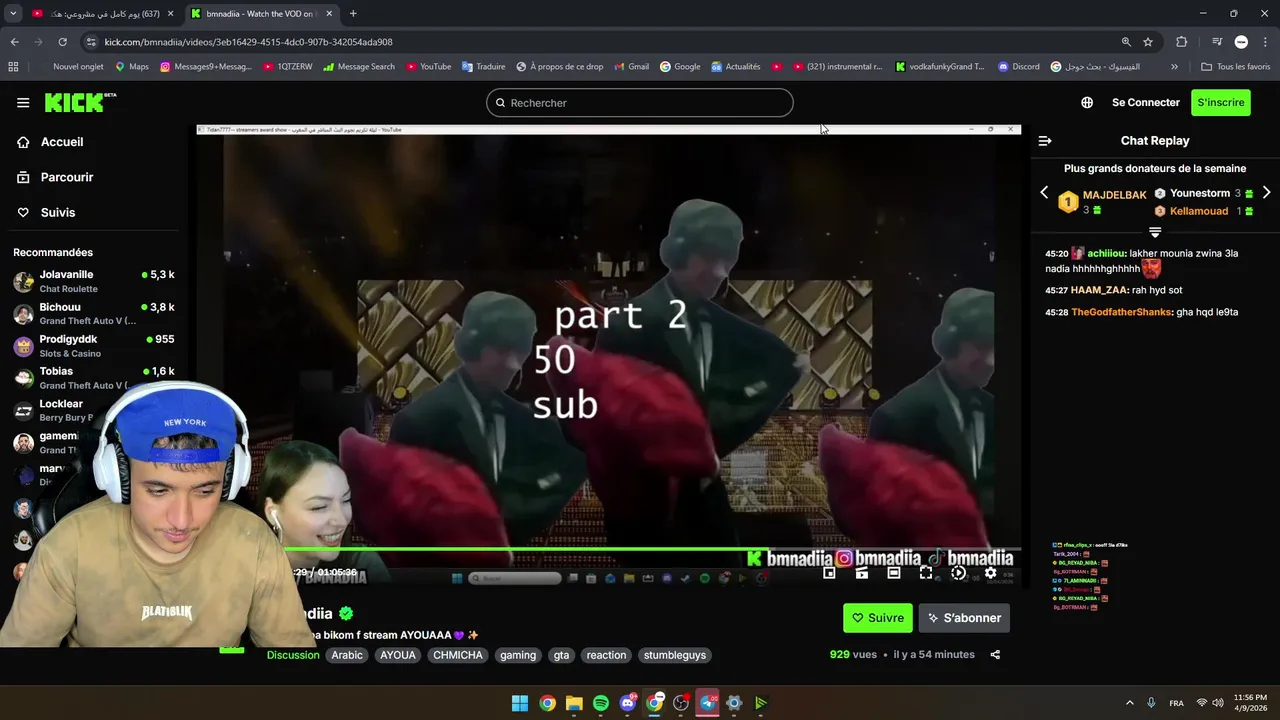
Task: Click the S'inscrire button
Action: pos(1221,102)
